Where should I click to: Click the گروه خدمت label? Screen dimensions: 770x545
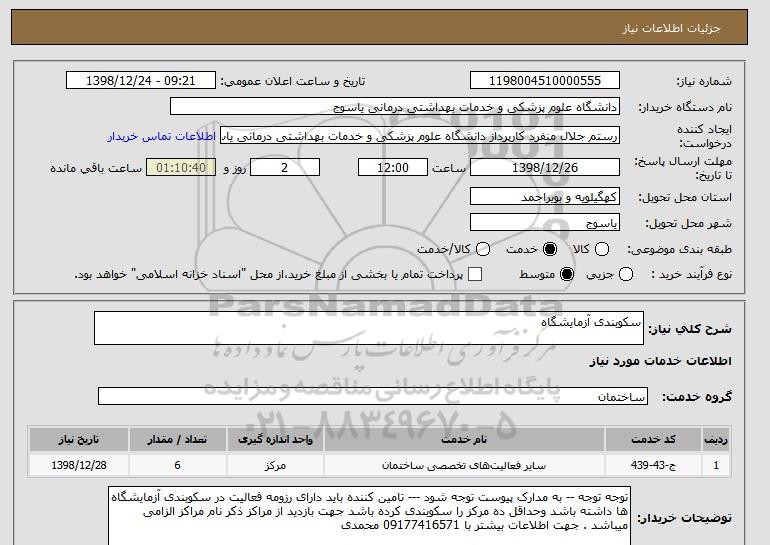[x=696, y=397]
